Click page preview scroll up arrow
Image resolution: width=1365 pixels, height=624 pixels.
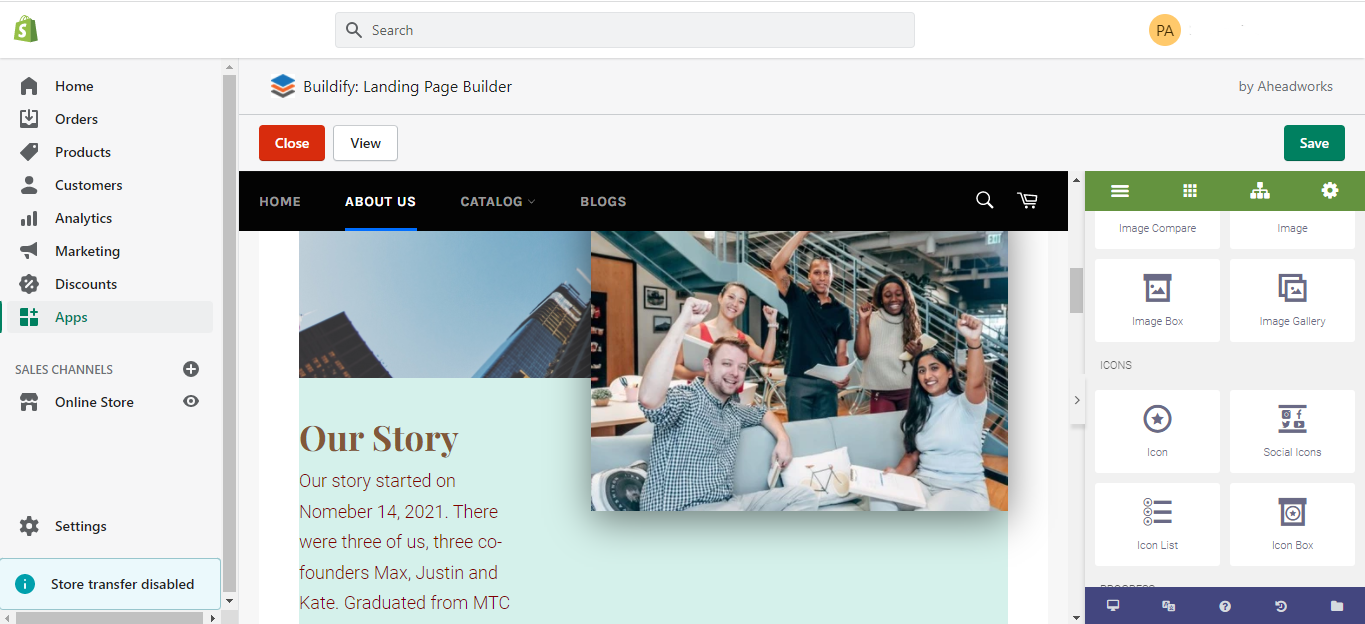pos(1076,180)
